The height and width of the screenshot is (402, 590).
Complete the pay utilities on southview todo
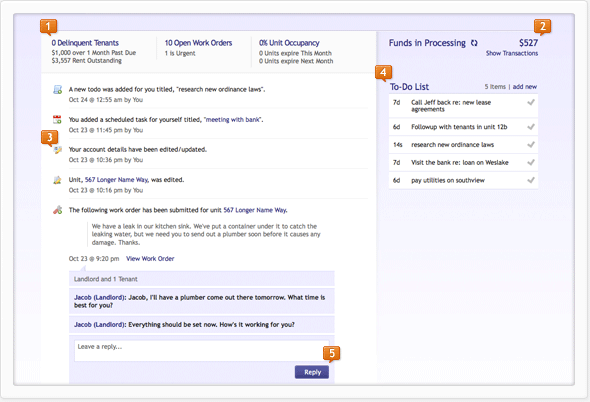coord(531,180)
